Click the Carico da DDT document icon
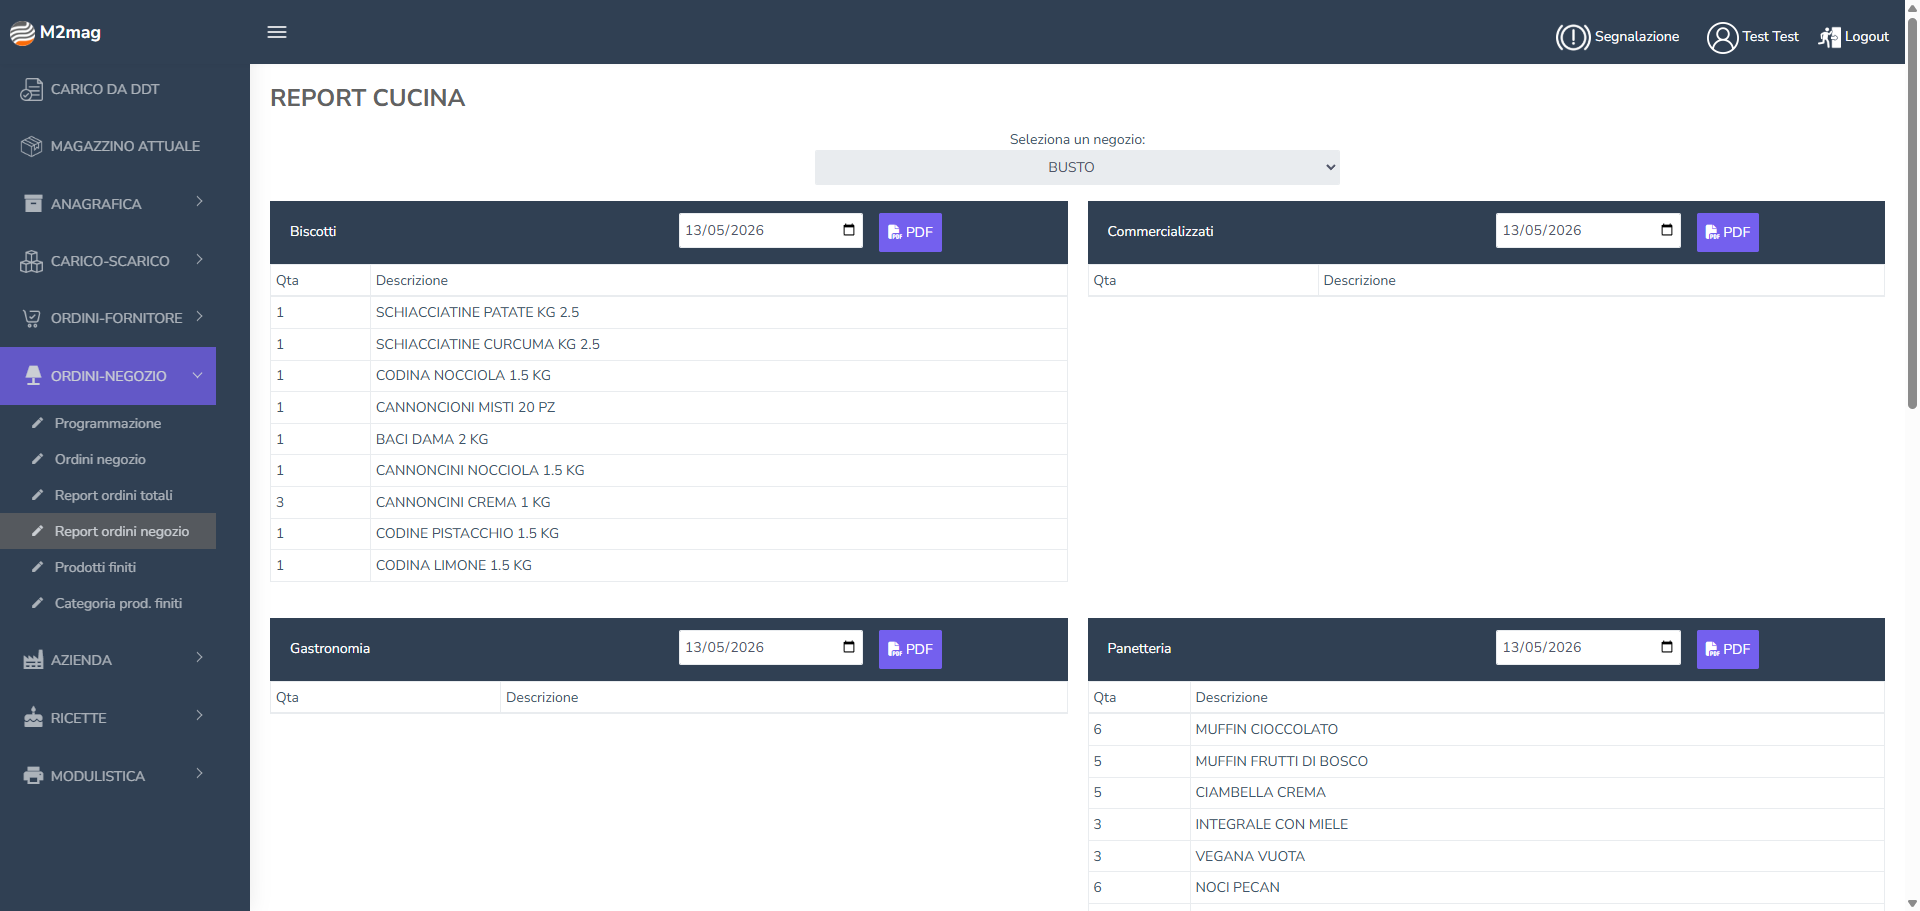The image size is (1920, 911). coord(32,89)
